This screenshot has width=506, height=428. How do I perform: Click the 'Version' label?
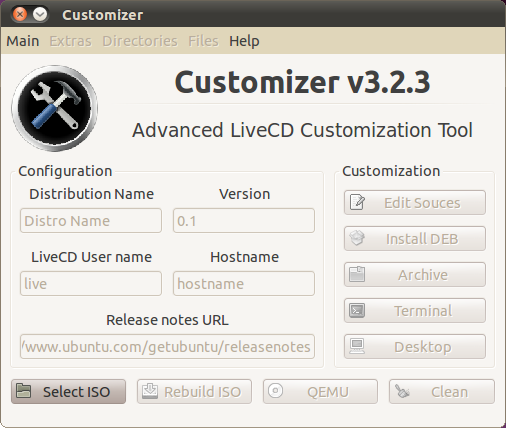pos(245,194)
